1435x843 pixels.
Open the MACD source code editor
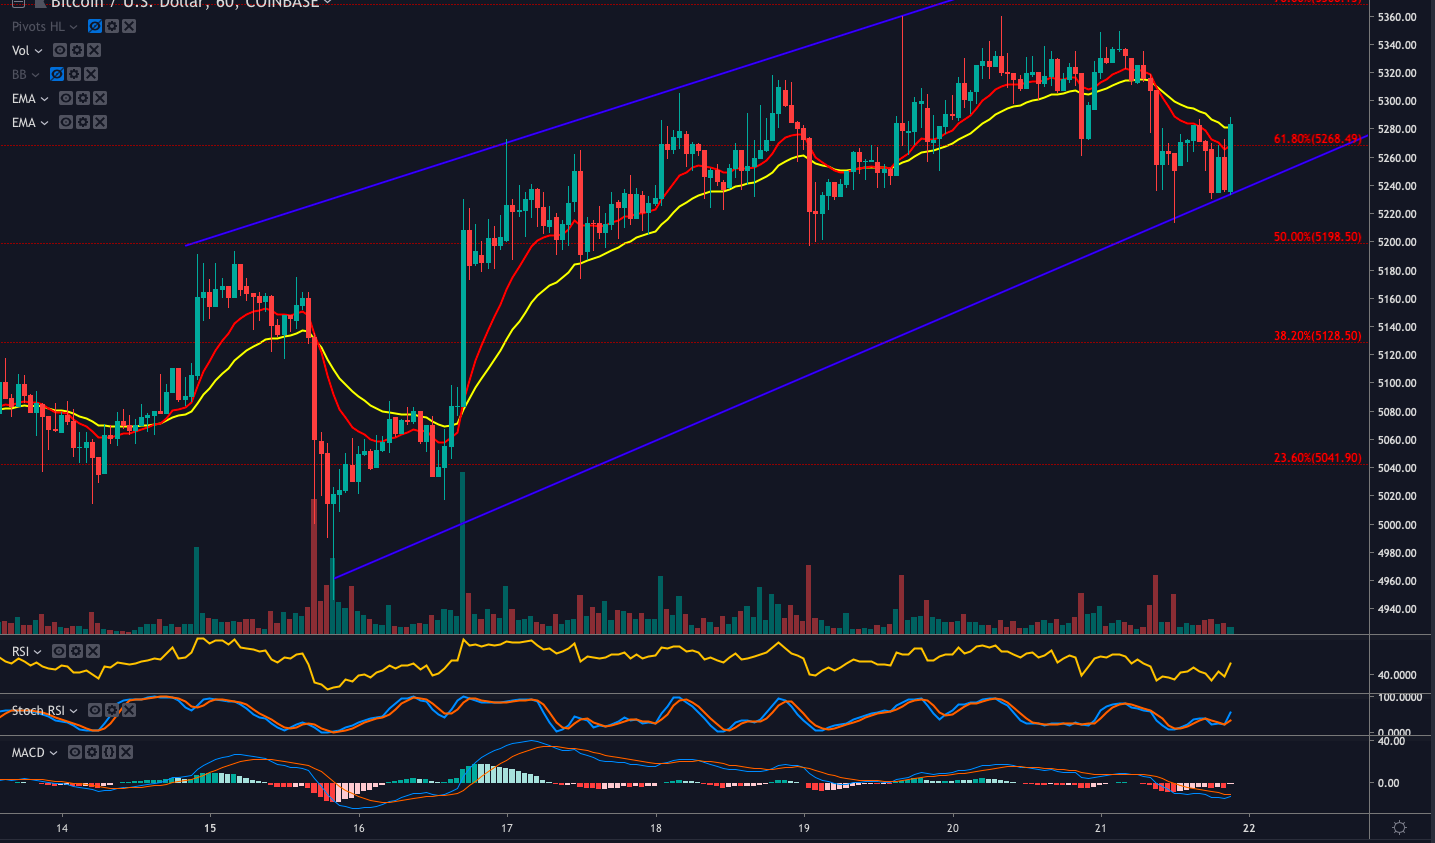pyautogui.click(x=108, y=752)
